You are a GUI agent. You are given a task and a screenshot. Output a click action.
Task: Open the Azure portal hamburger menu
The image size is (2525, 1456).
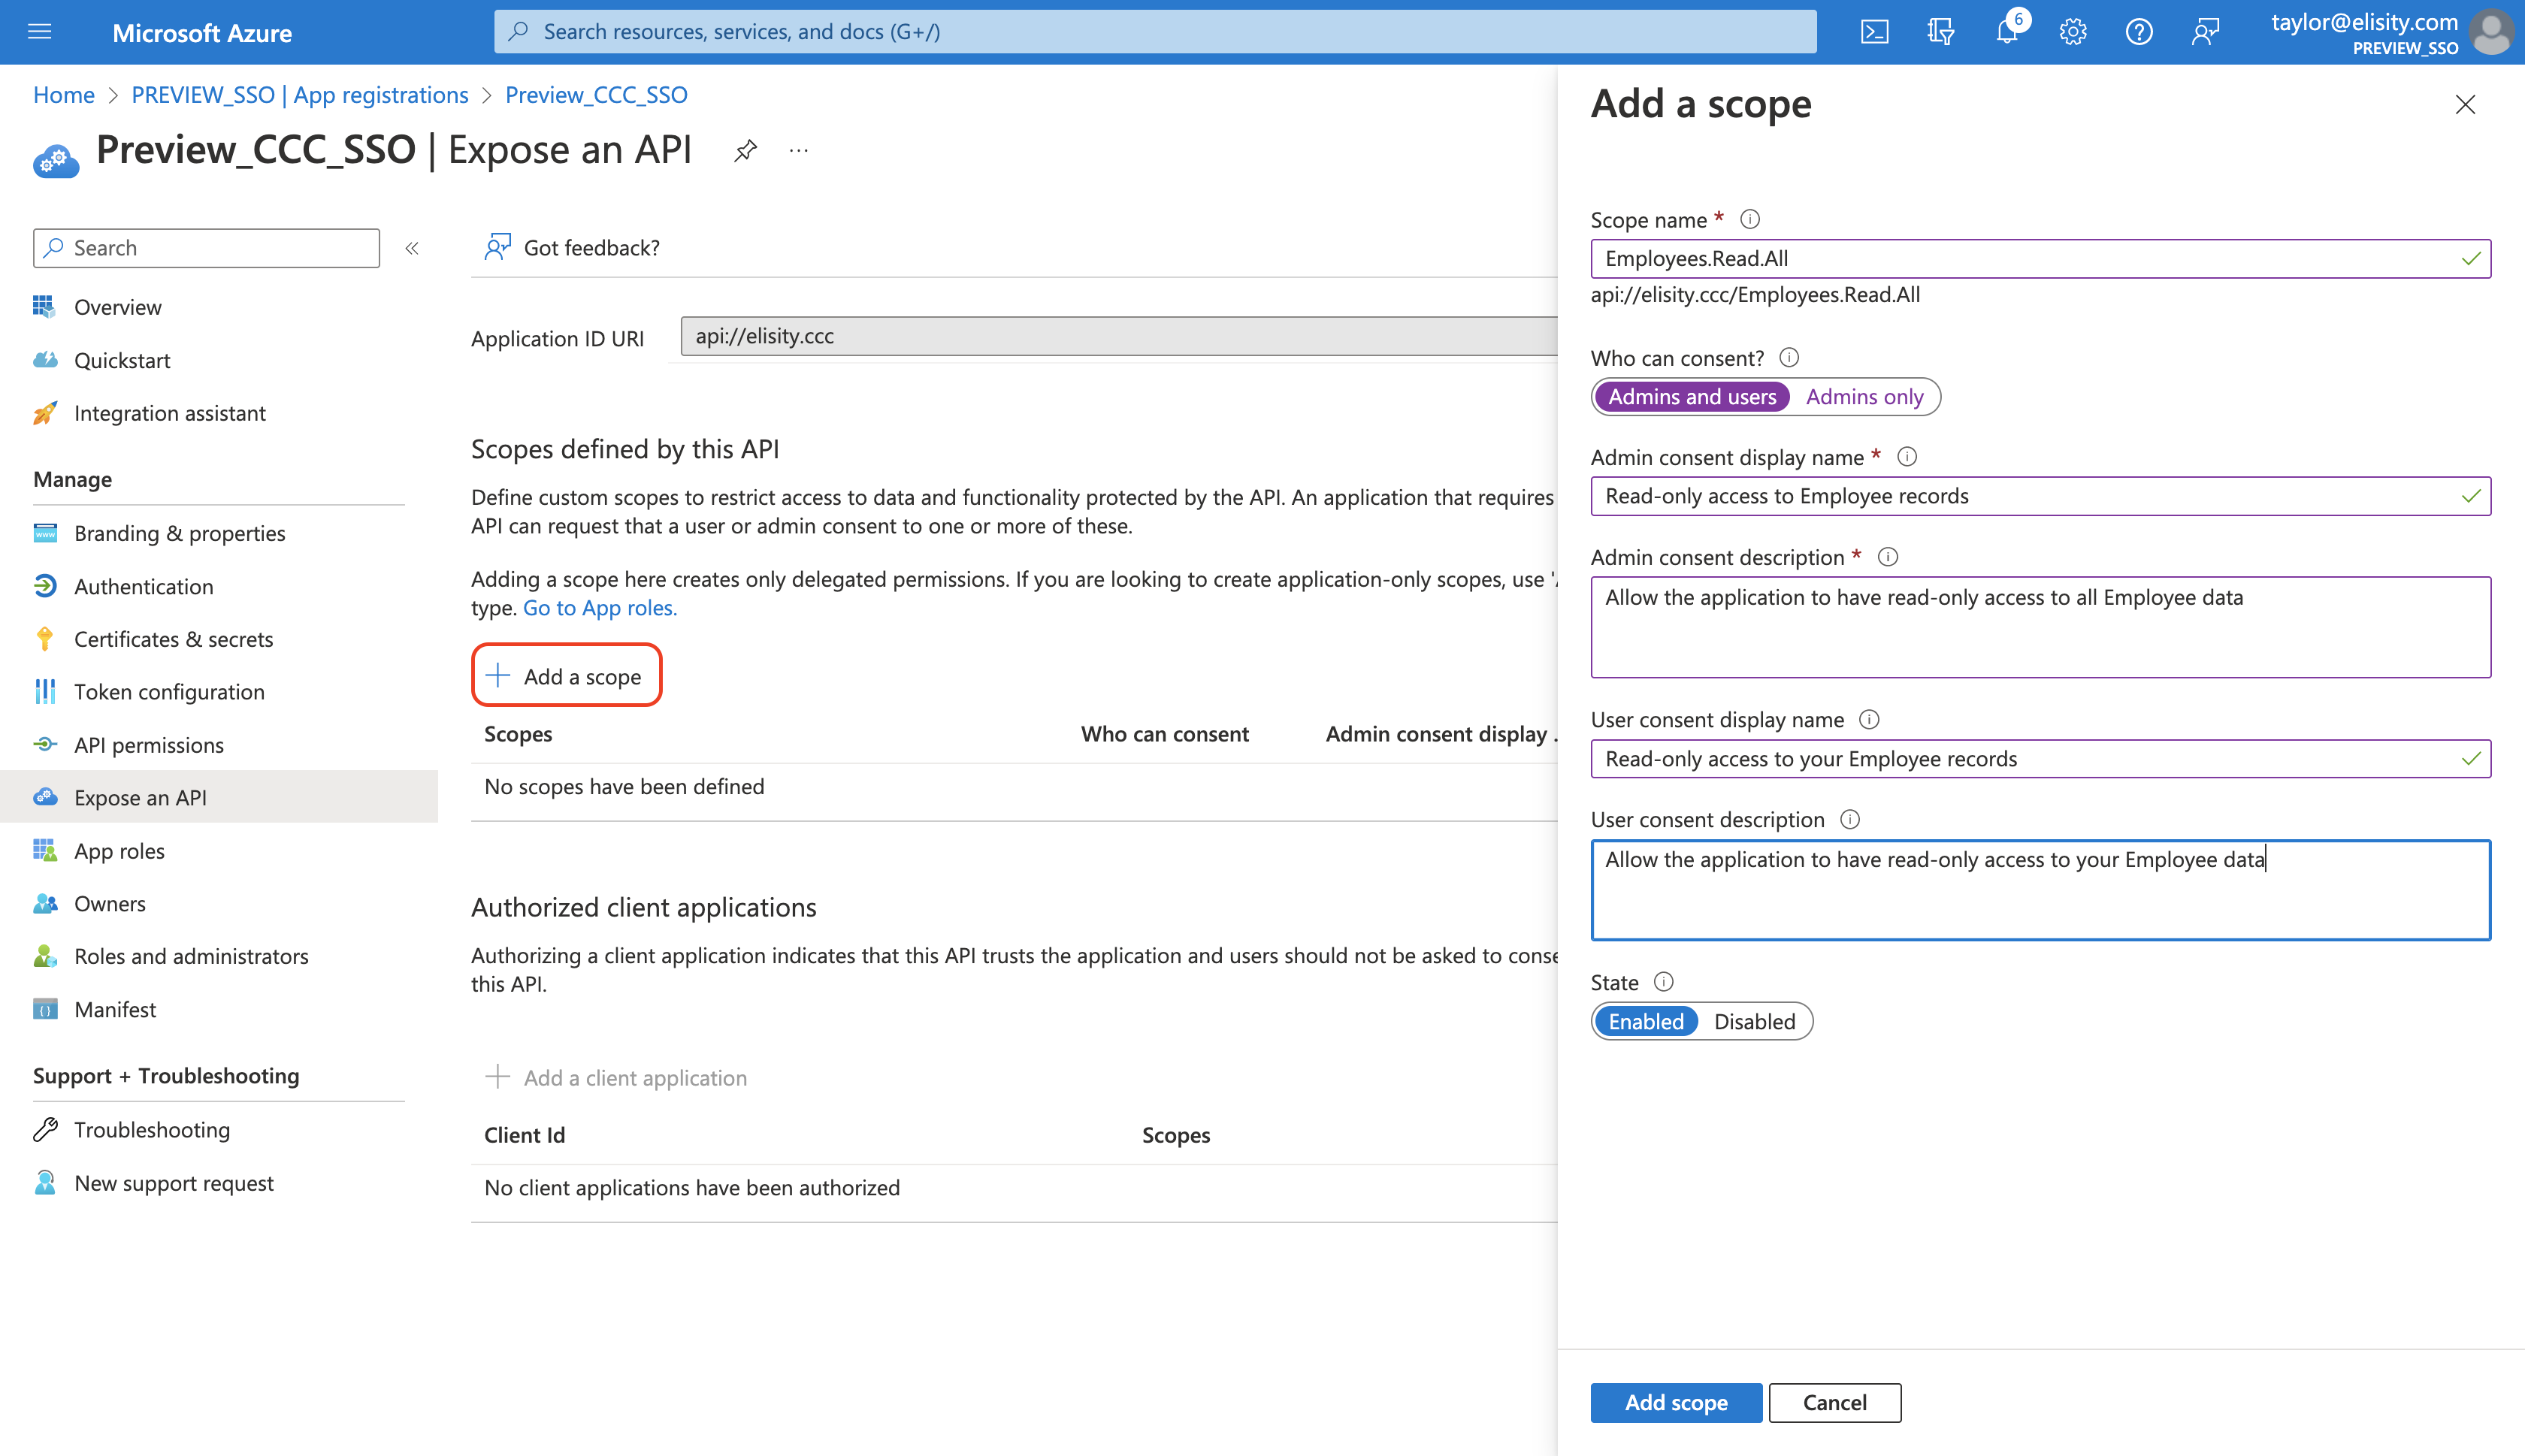pyautogui.click(x=40, y=32)
